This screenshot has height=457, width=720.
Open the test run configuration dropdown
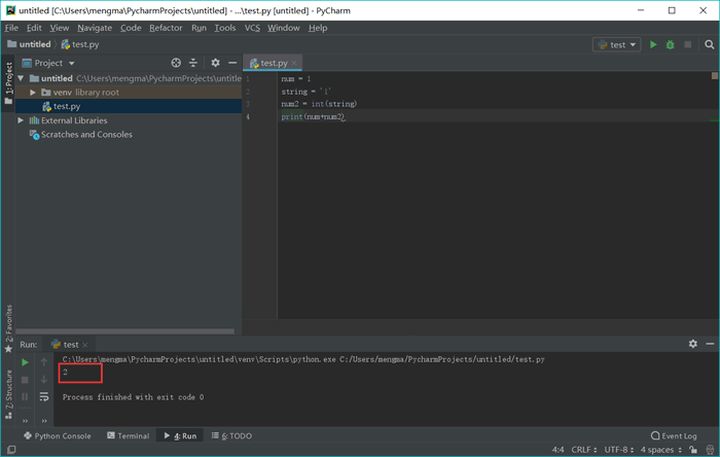coord(617,45)
